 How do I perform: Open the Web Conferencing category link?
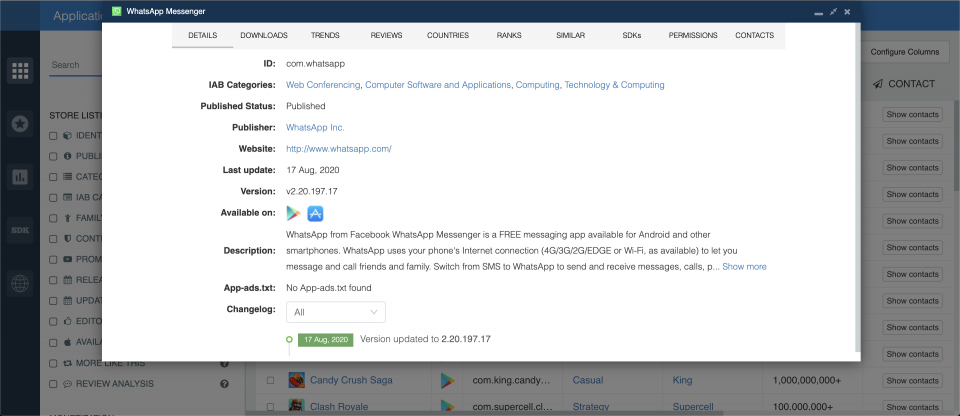click(x=323, y=85)
